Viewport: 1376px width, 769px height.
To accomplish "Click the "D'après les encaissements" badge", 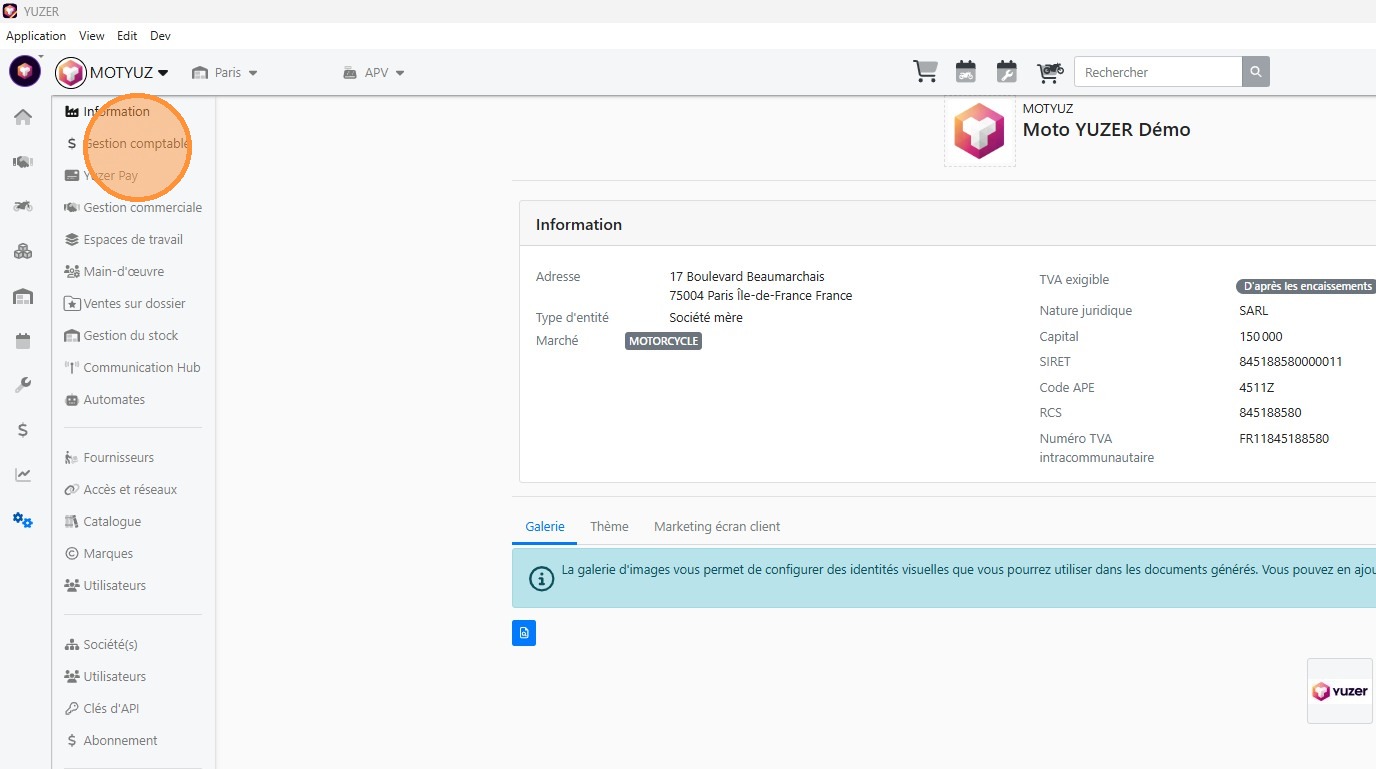I will click(1306, 286).
